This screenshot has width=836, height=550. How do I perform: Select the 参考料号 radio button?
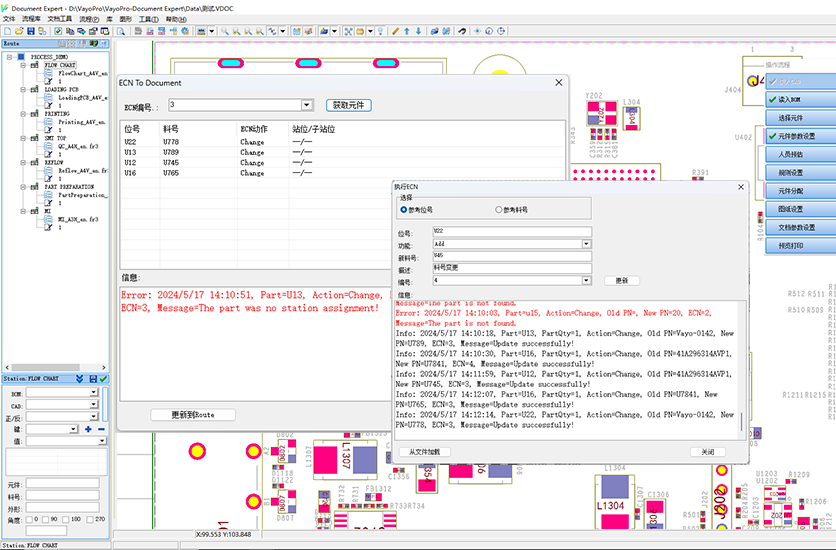499,210
